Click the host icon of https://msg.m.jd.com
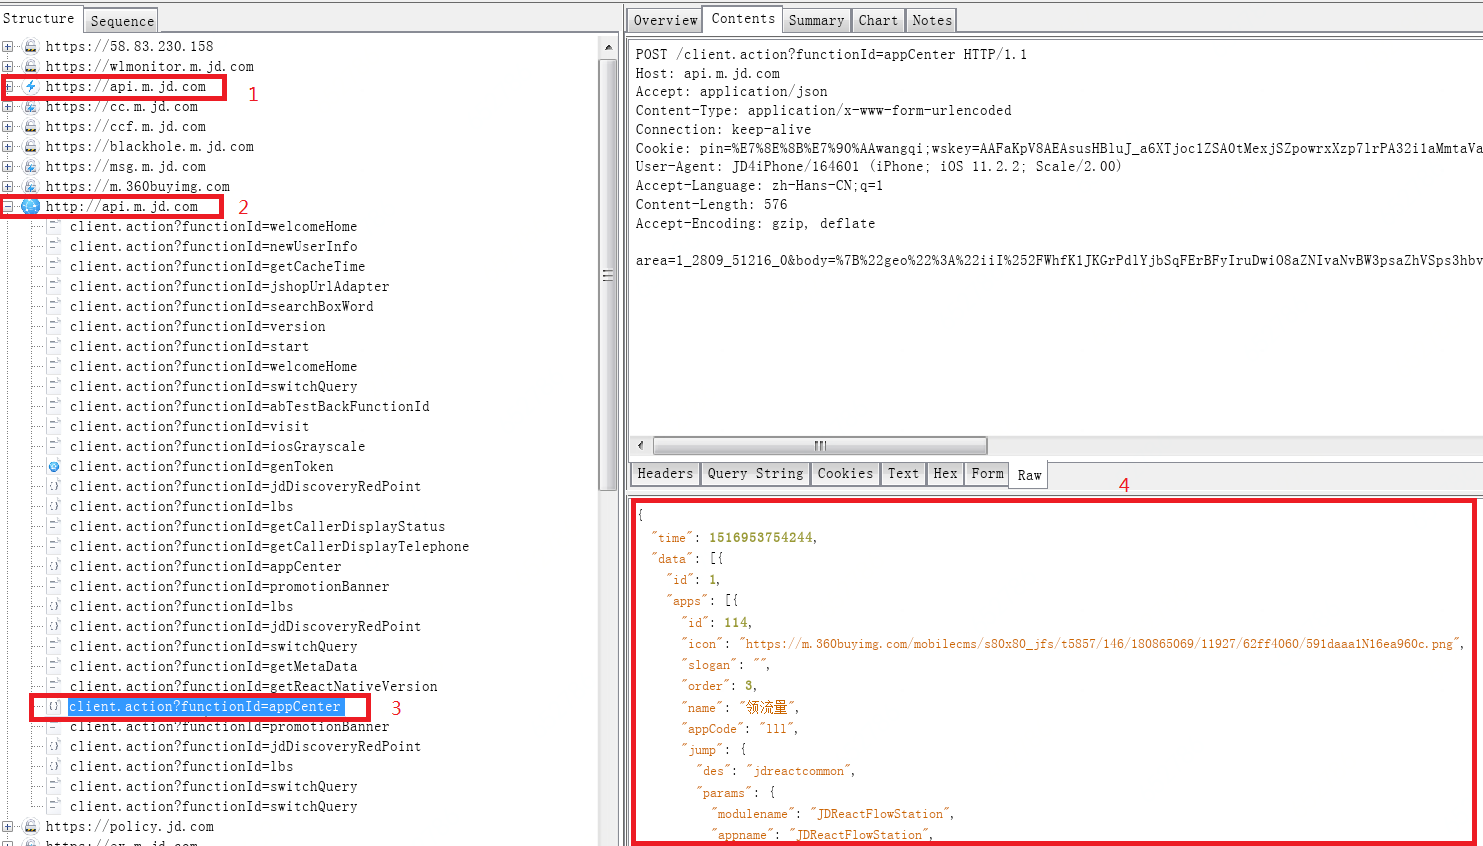Image resolution: width=1483 pixels, height=846 pixels. click(31, 166)
